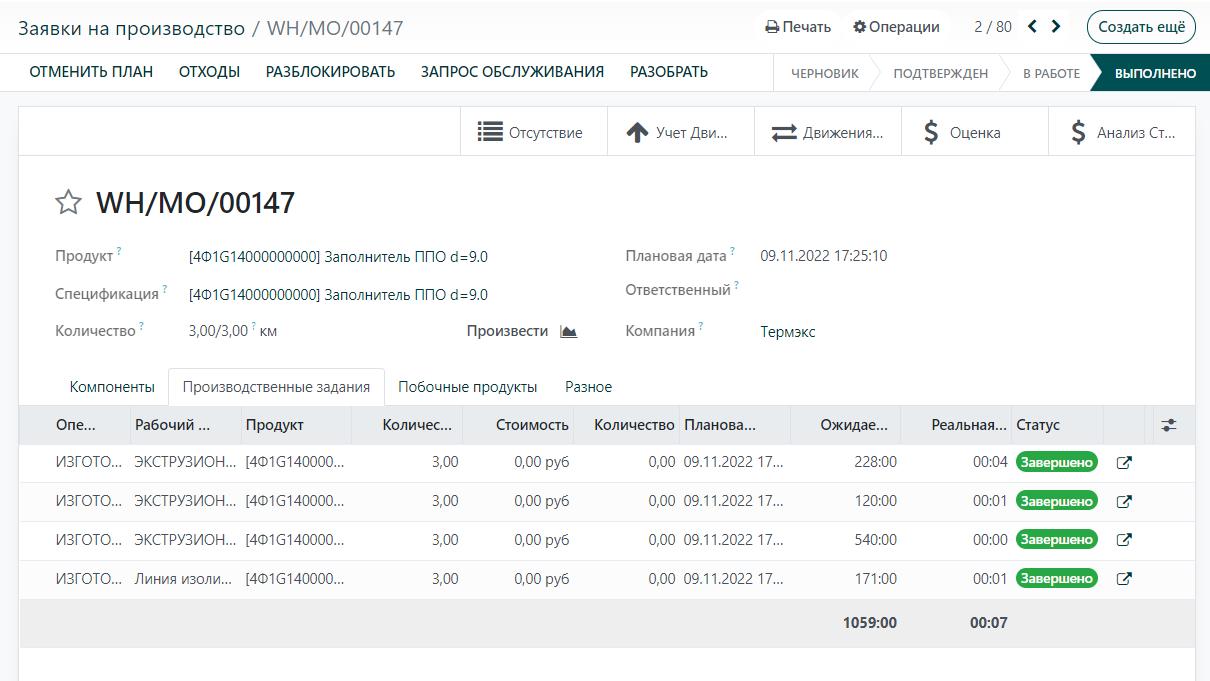Open the Оценка smart button
Image resolution: width=1210 pixels, height=681 pixels.
pyautogui.click(x=975, y=132)
